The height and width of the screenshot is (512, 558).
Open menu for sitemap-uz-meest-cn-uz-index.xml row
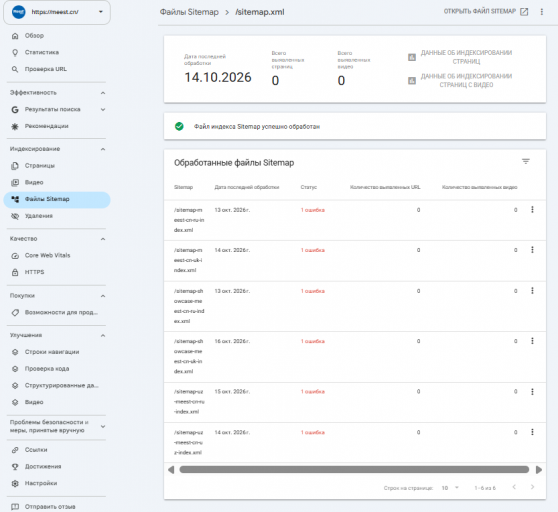click(532, 432)
